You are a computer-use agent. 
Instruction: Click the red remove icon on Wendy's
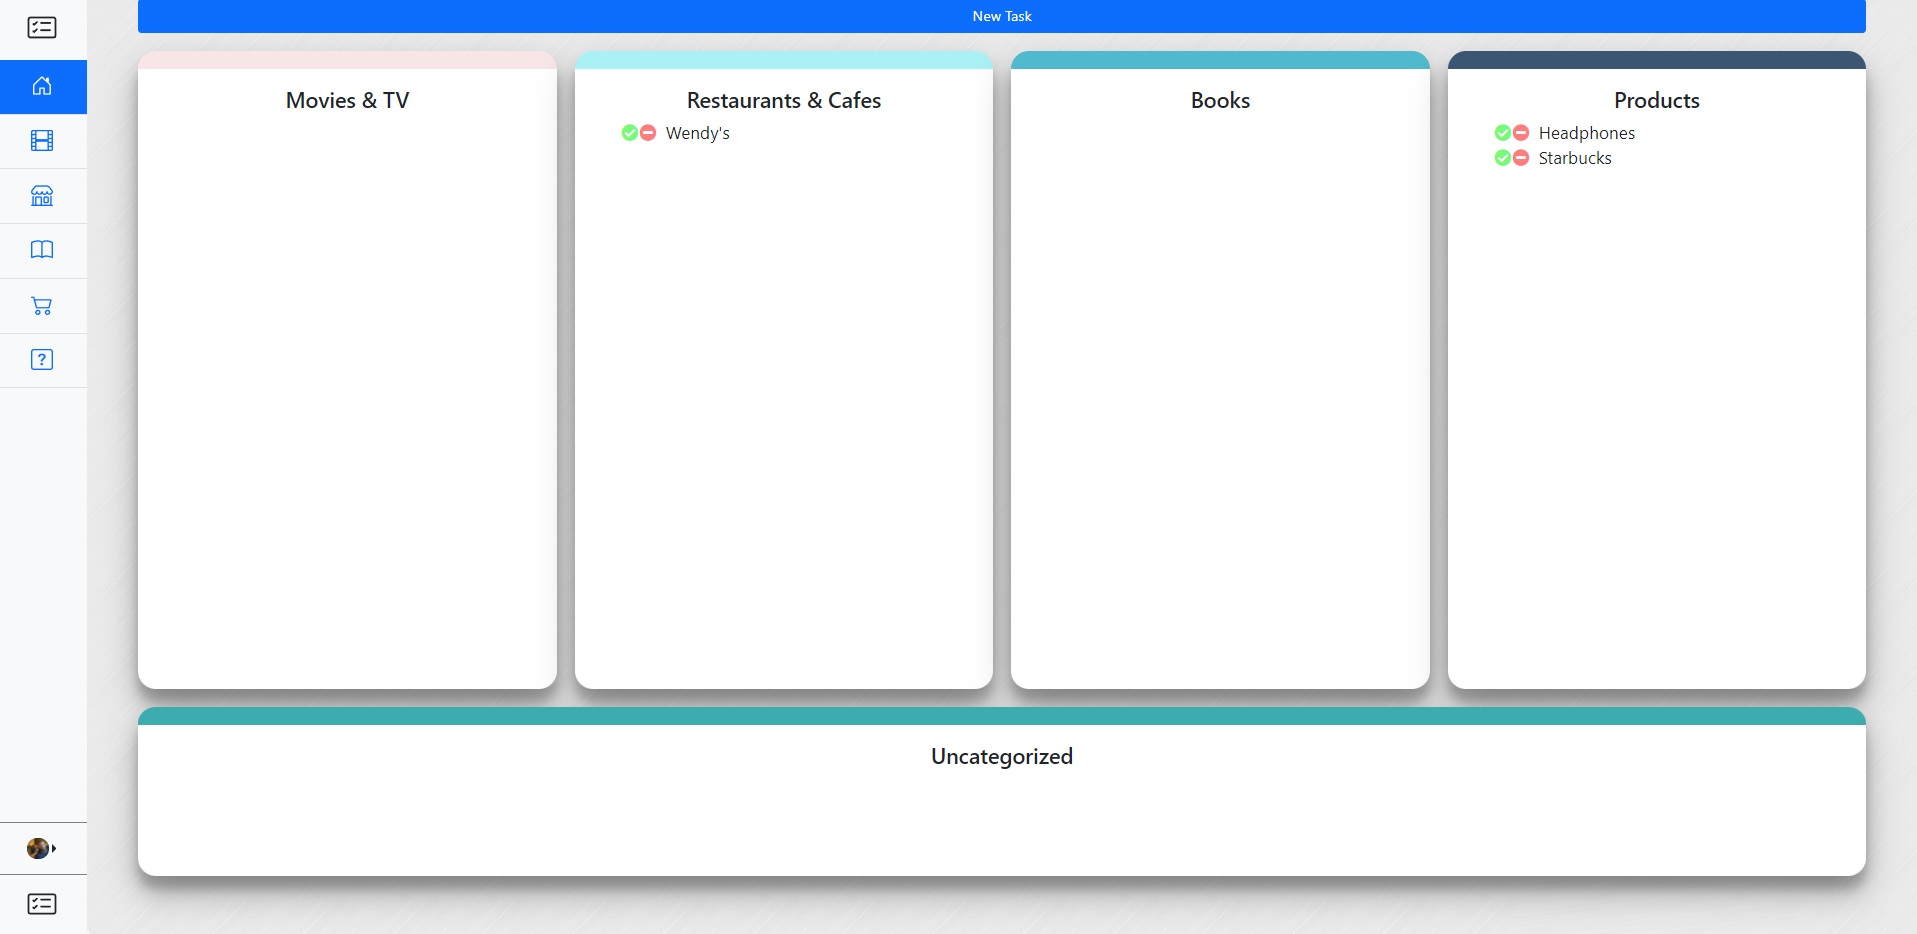pos(647,133)
